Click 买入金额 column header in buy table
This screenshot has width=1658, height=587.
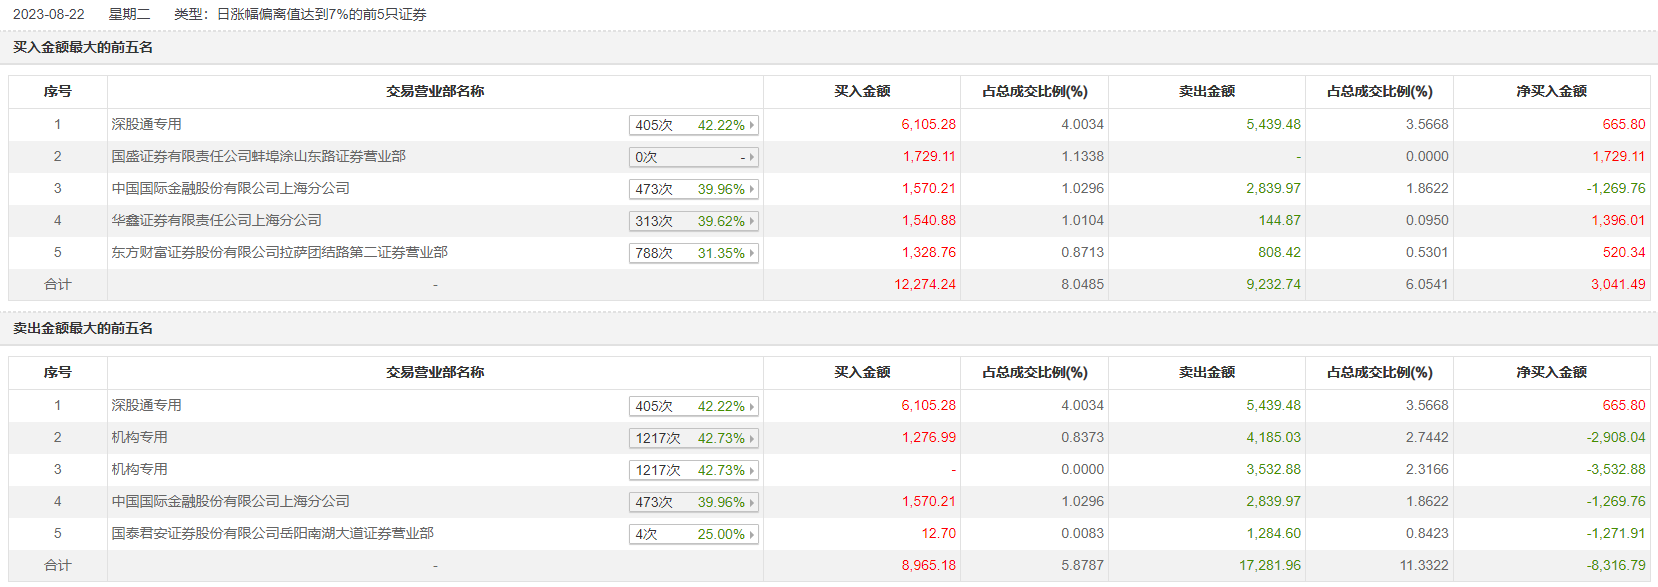point(862,92)
